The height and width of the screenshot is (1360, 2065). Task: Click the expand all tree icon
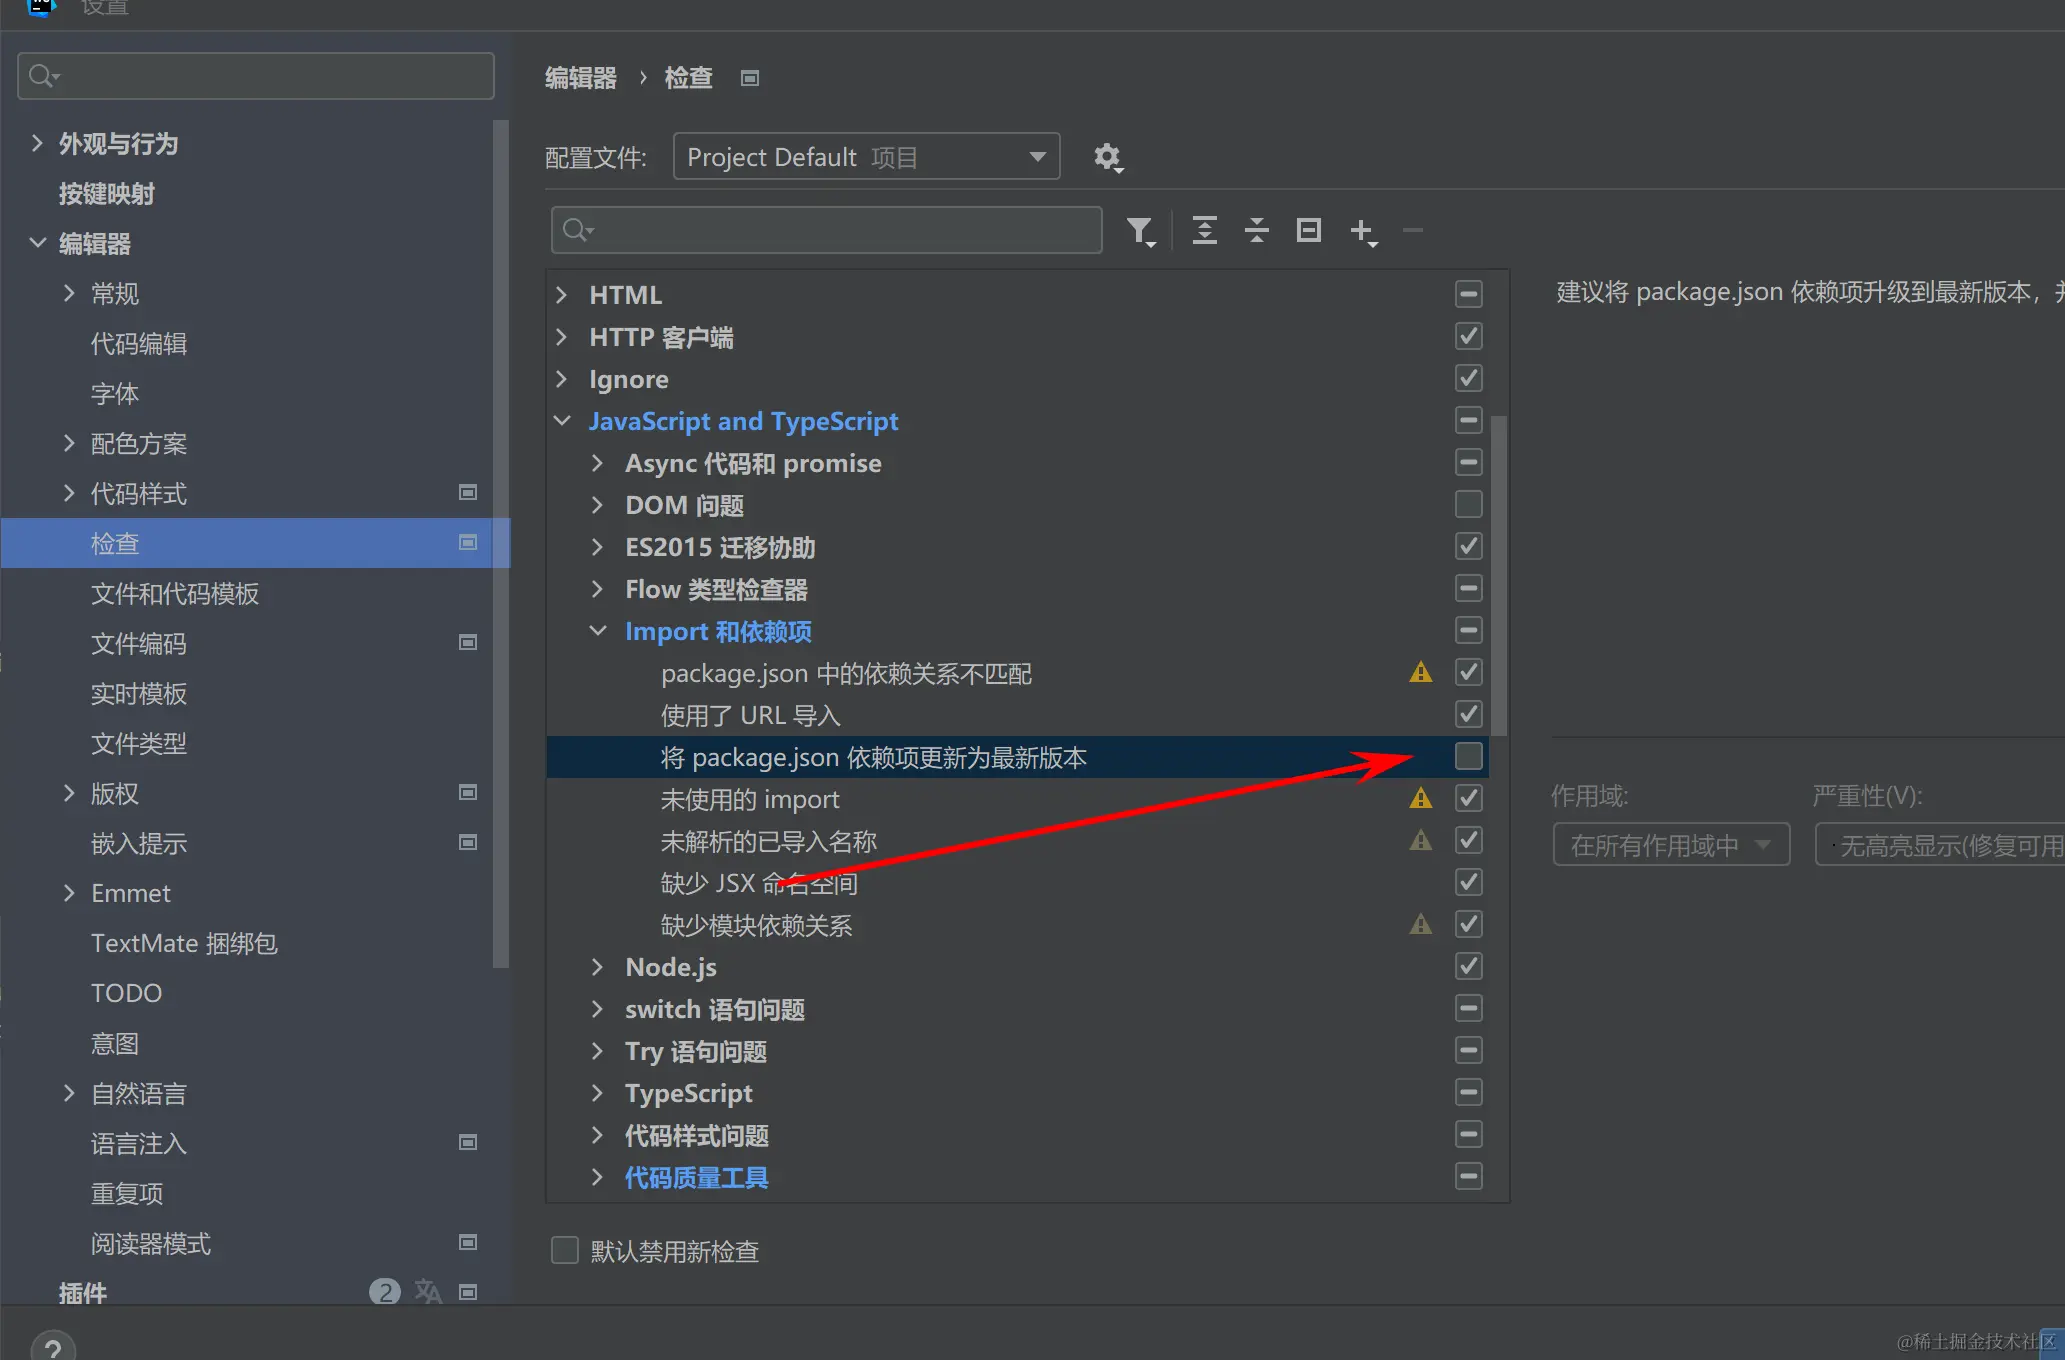pos(1205,231)
